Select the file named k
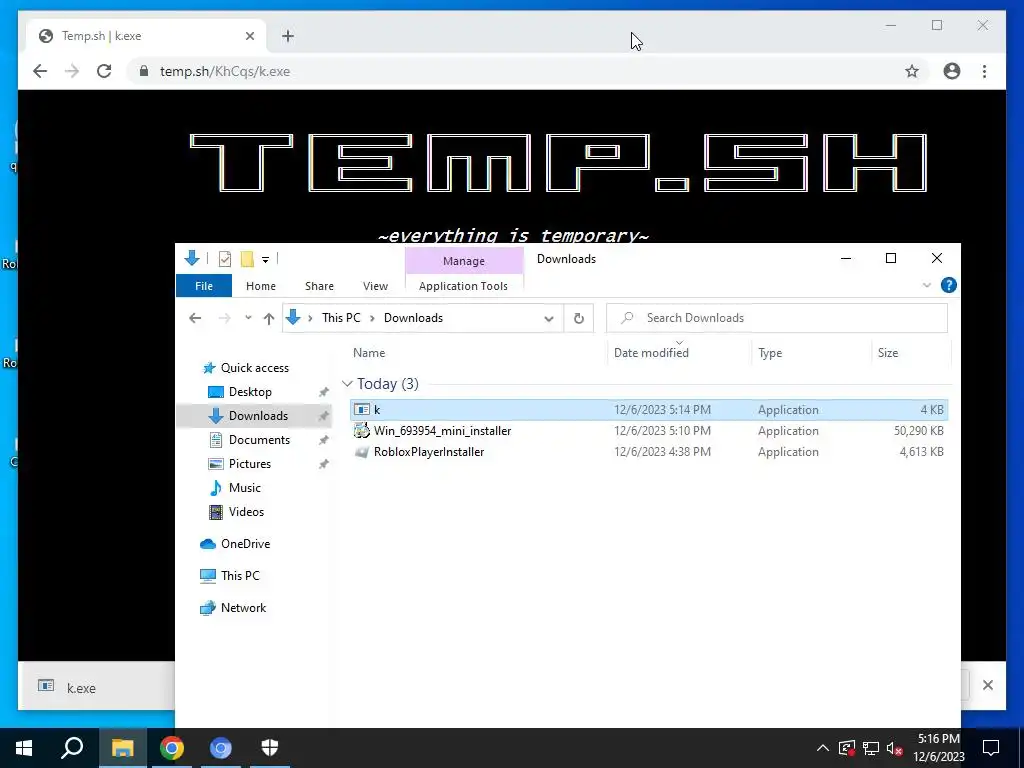1024x768 pixels. 649,409
